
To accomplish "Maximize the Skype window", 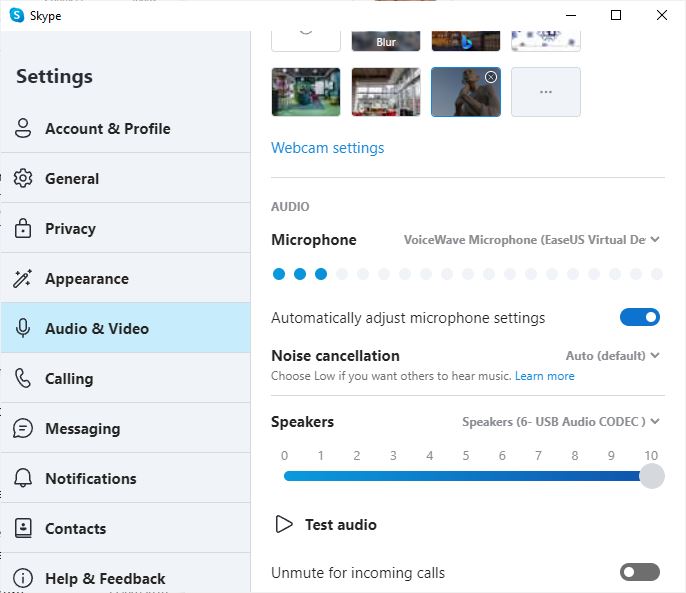I will [x=616, y=15].
